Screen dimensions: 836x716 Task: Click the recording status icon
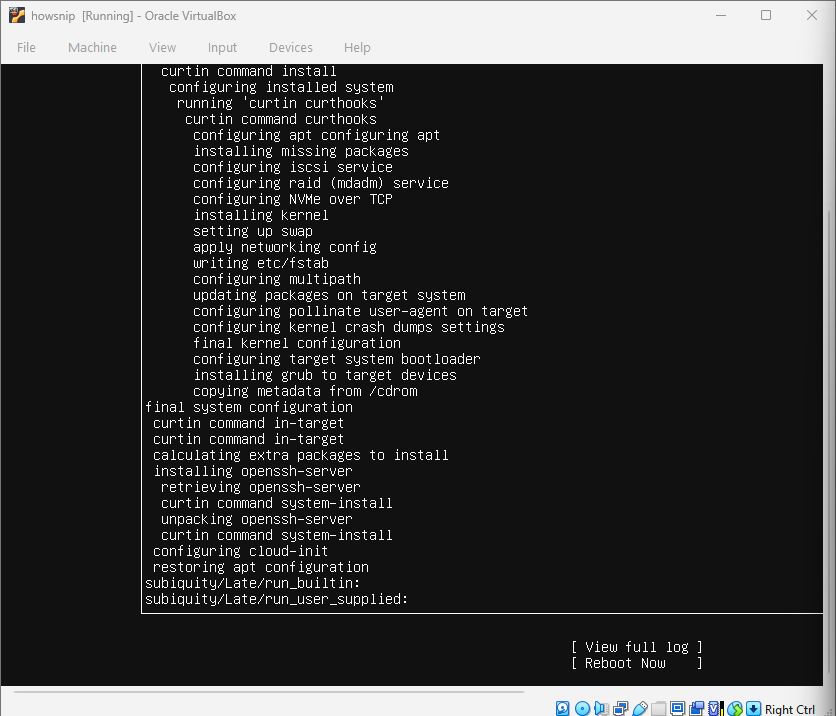click(697, 709)
